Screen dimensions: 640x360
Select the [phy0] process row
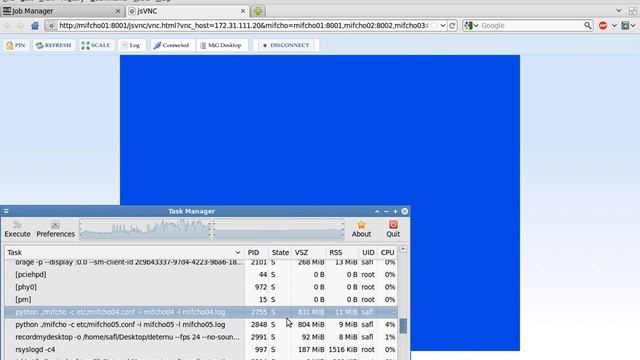click(201, 287)
